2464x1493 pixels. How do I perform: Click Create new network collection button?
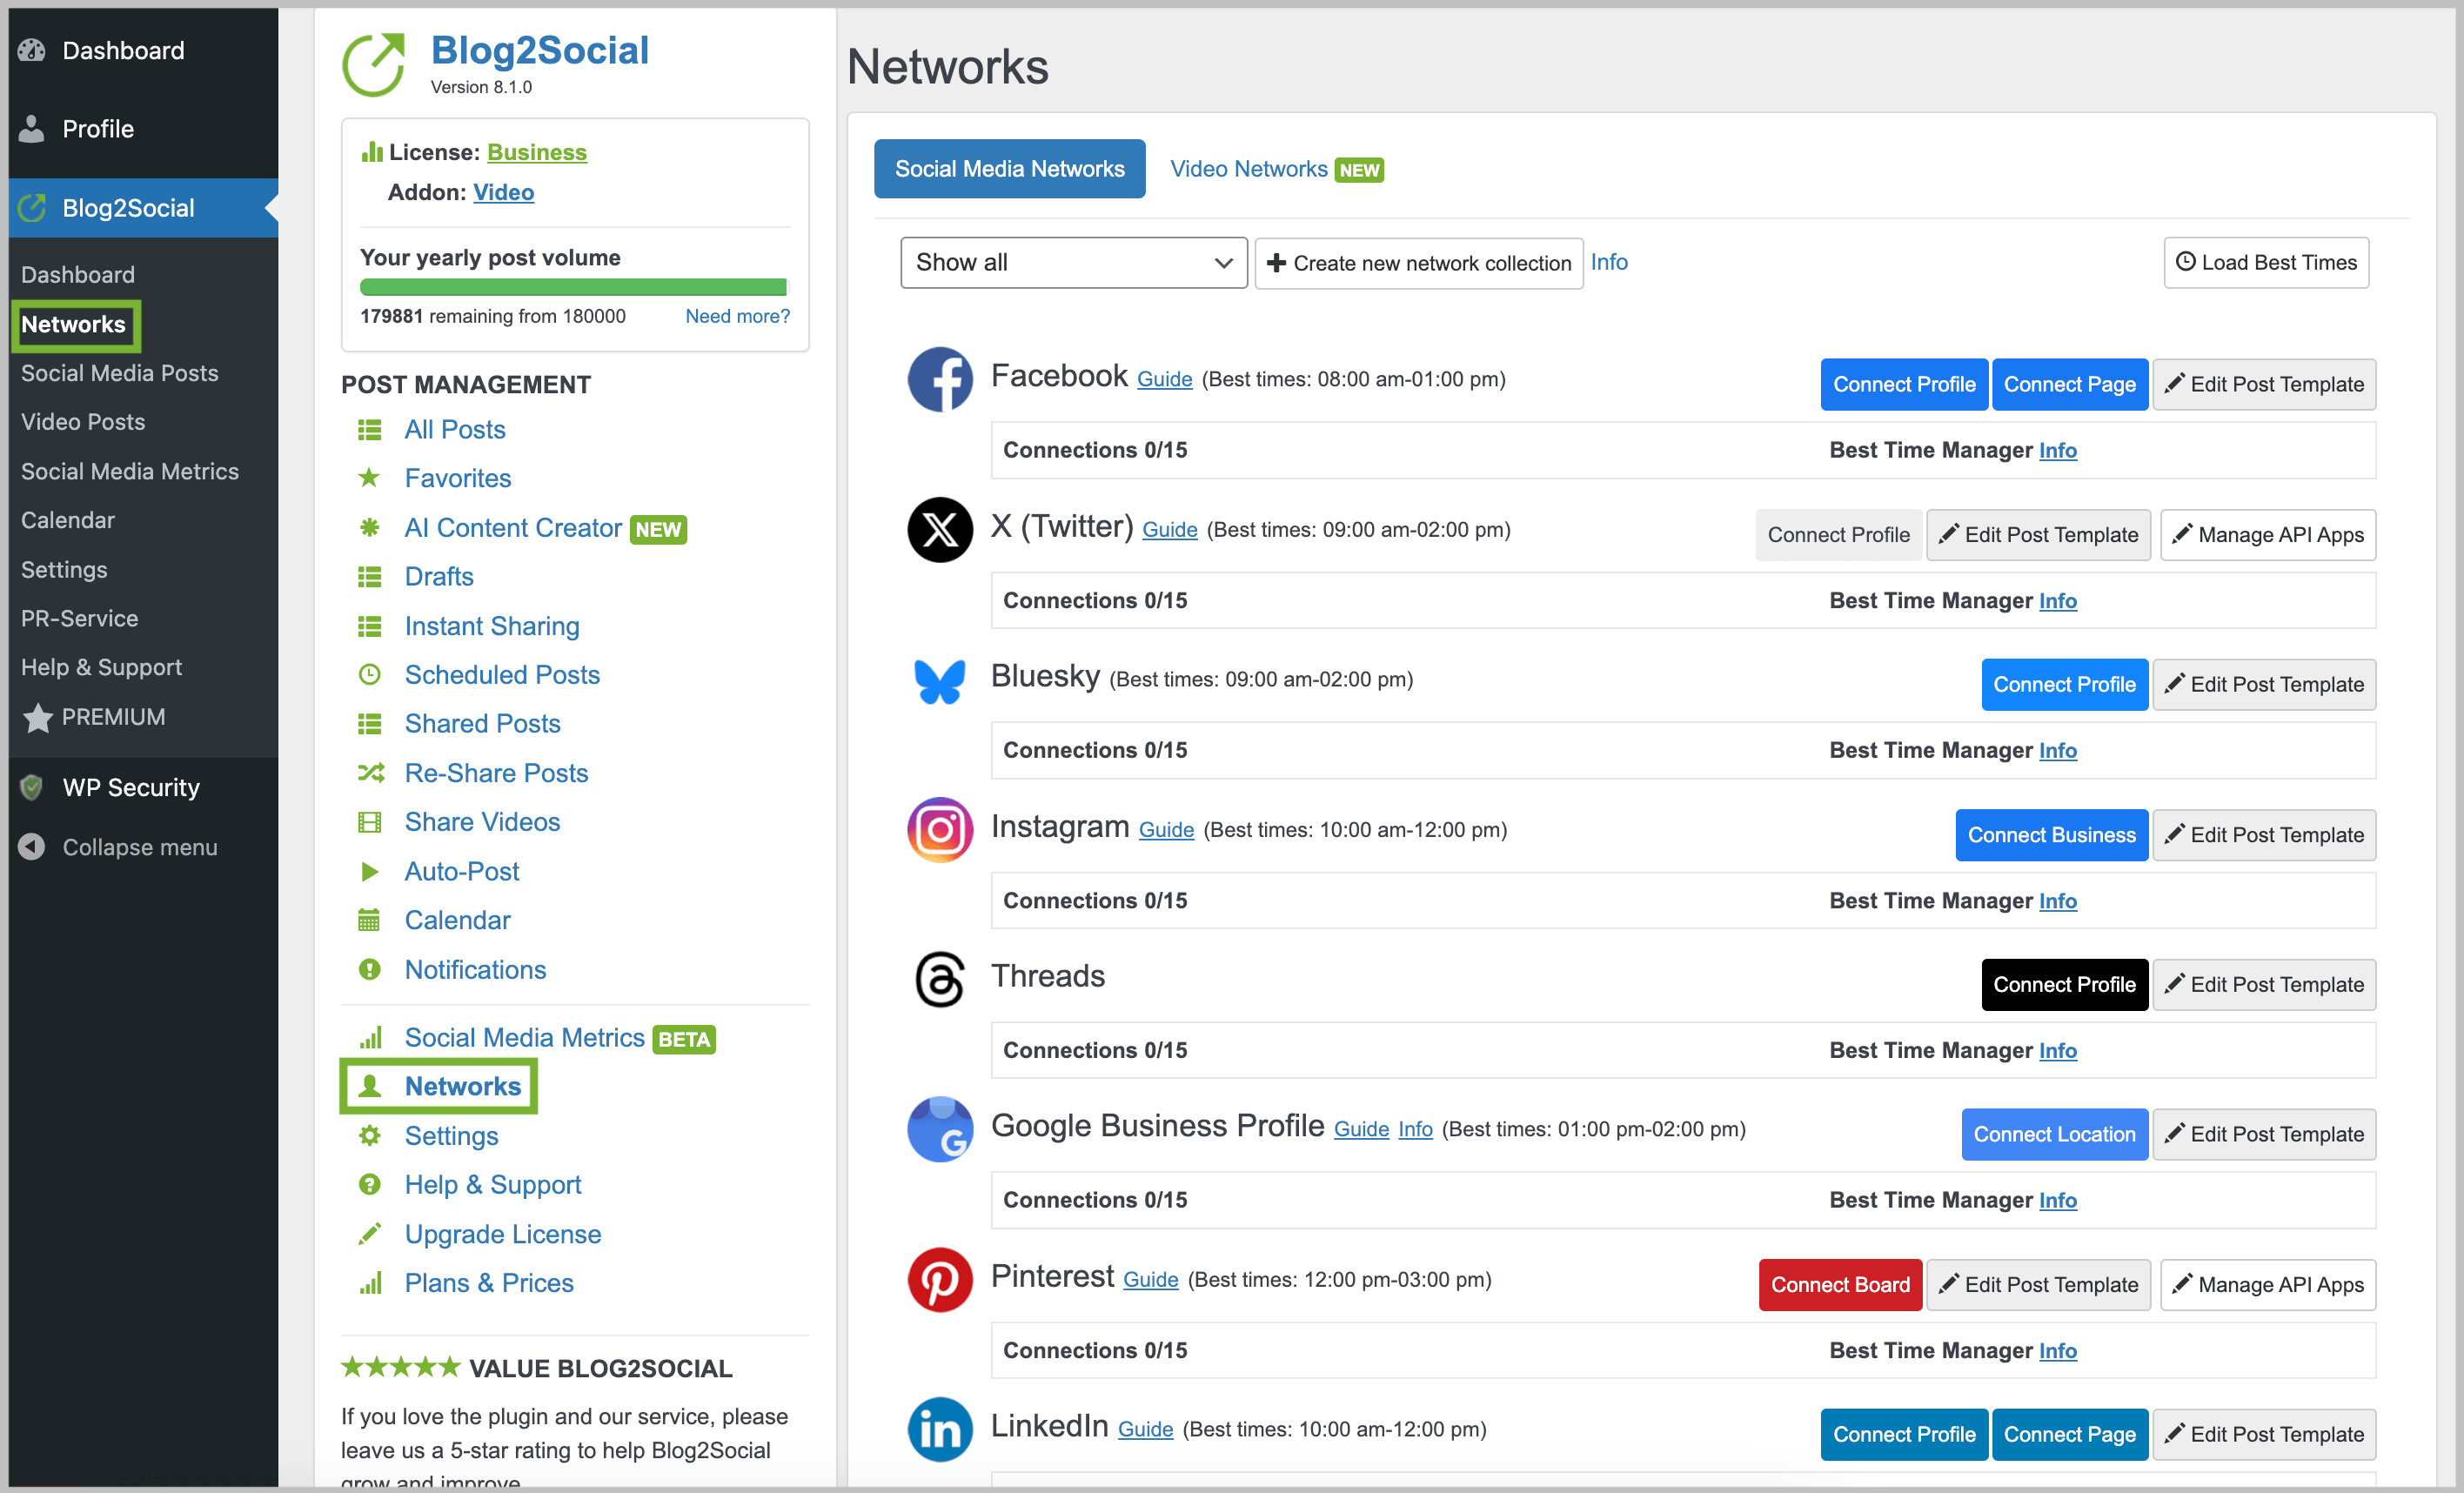point(1418,263)
